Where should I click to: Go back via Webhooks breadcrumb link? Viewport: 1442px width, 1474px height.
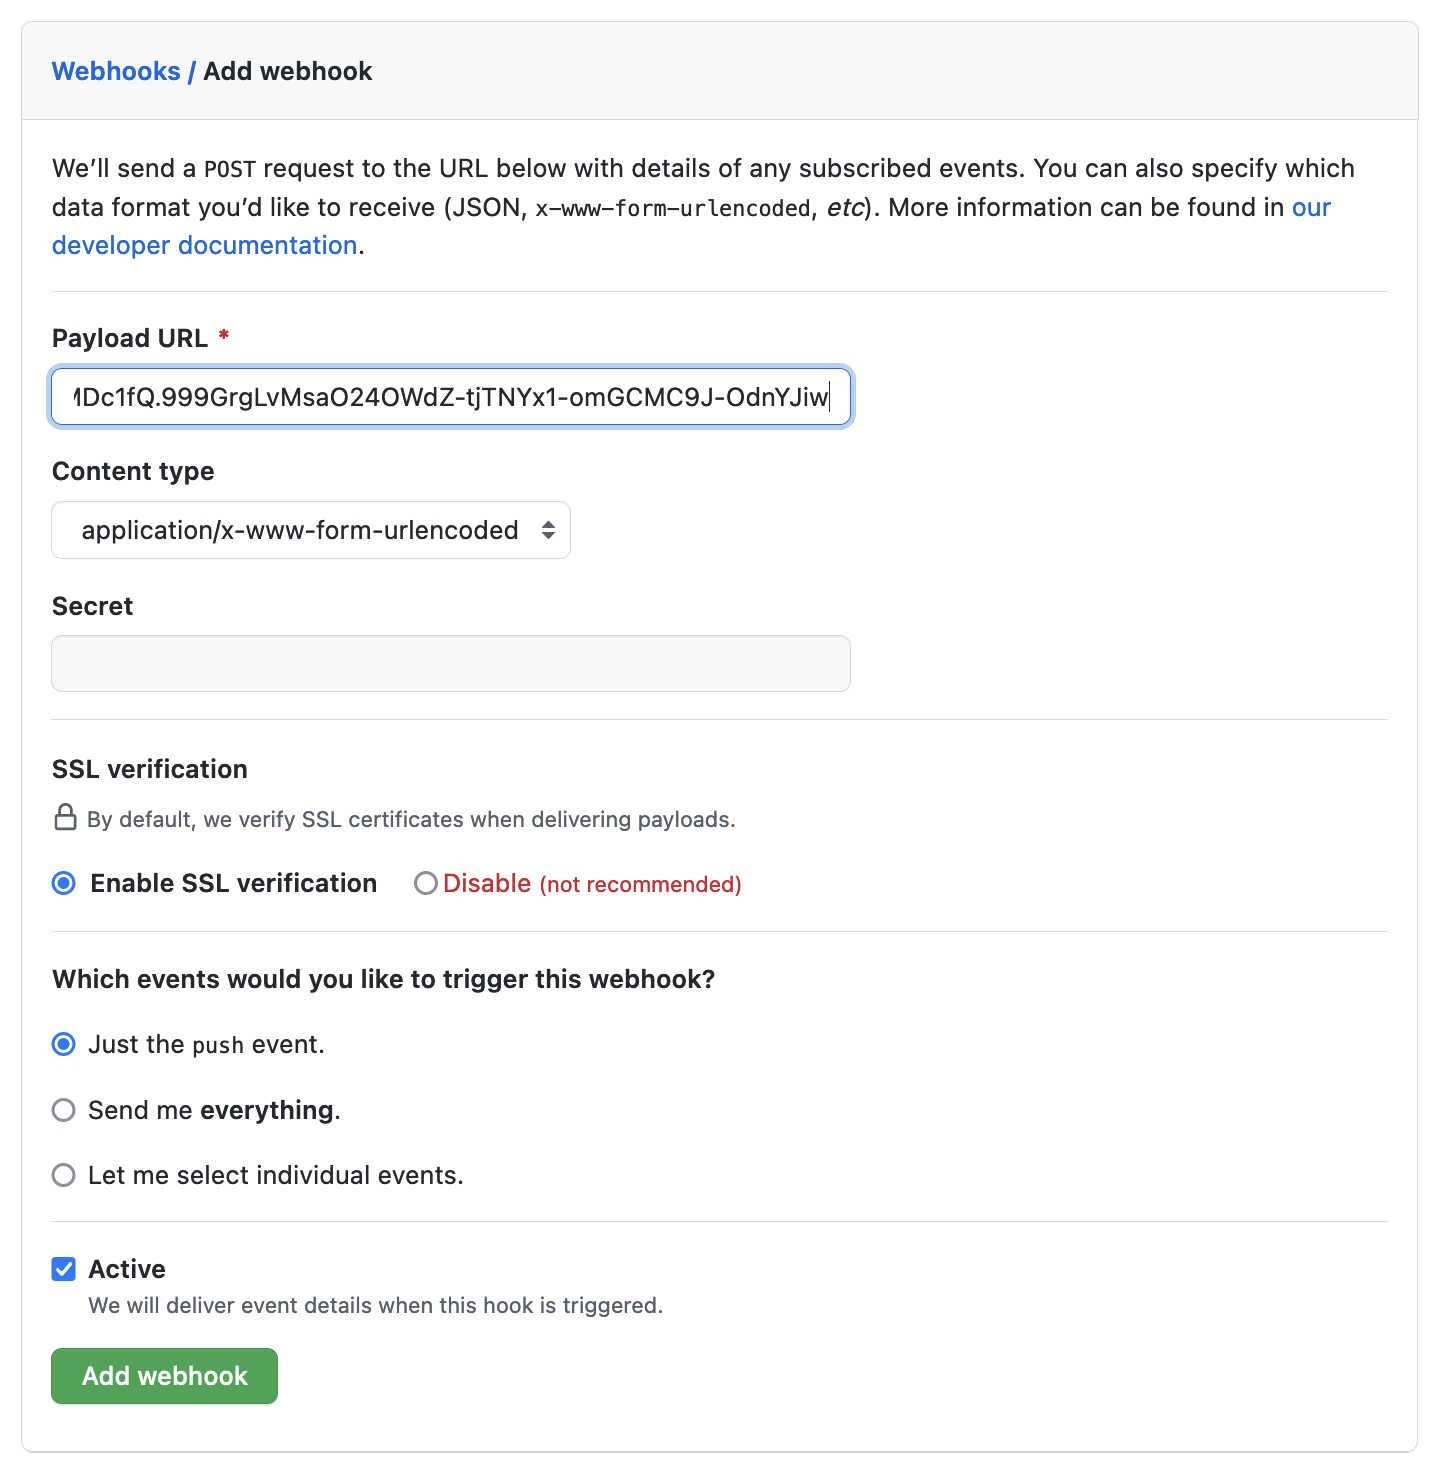[116, 71]
